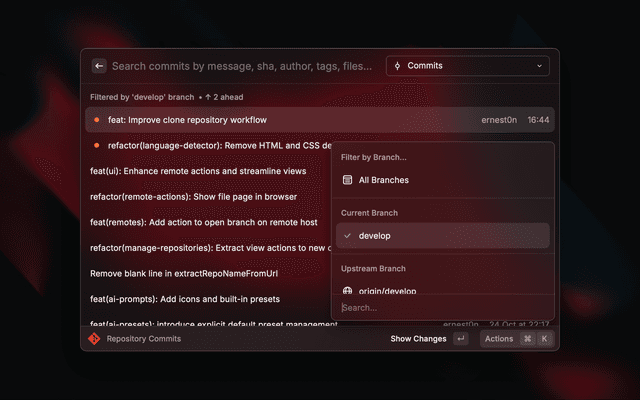Viewport: 640px width, 400px height.
Task: Click the branch filter Search field
Action: pos(443,307)
